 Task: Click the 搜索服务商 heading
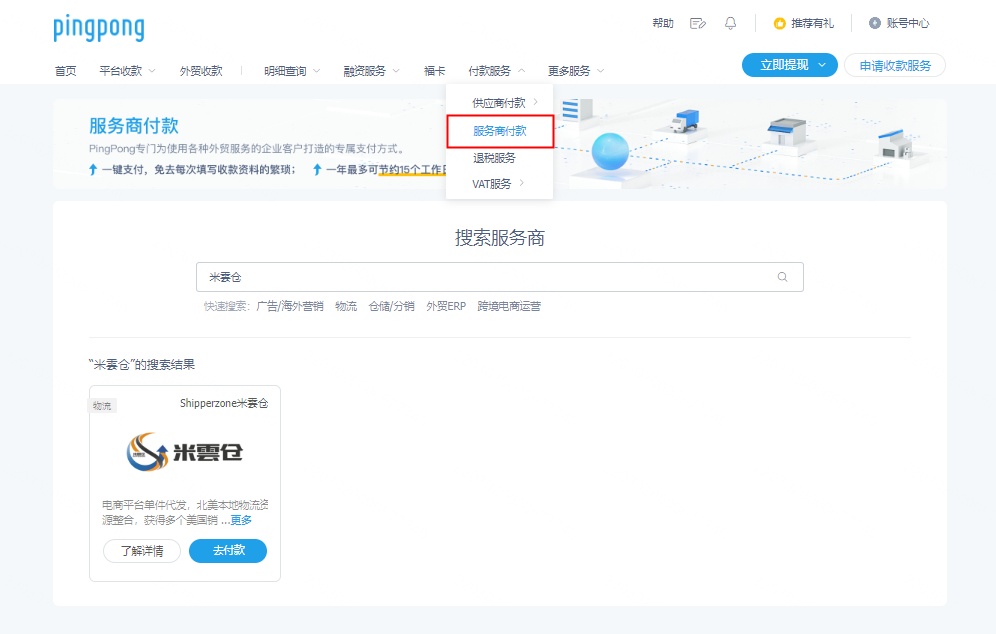[x=499, y=238]
